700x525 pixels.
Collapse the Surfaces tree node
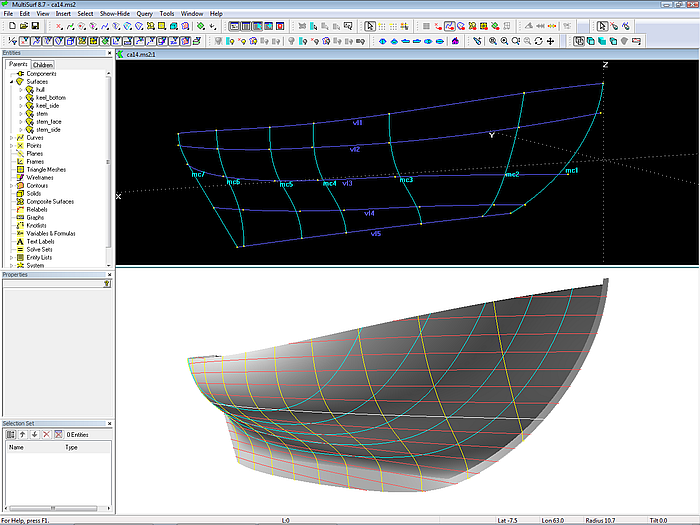pyautogui.click(x=12, y=81)
